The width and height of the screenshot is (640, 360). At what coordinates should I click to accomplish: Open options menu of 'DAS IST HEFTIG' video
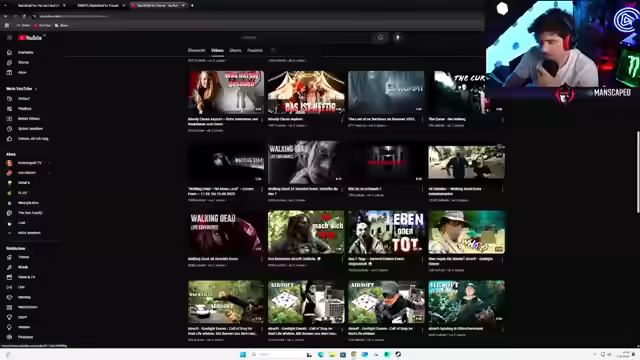click(x=342, y=120)
